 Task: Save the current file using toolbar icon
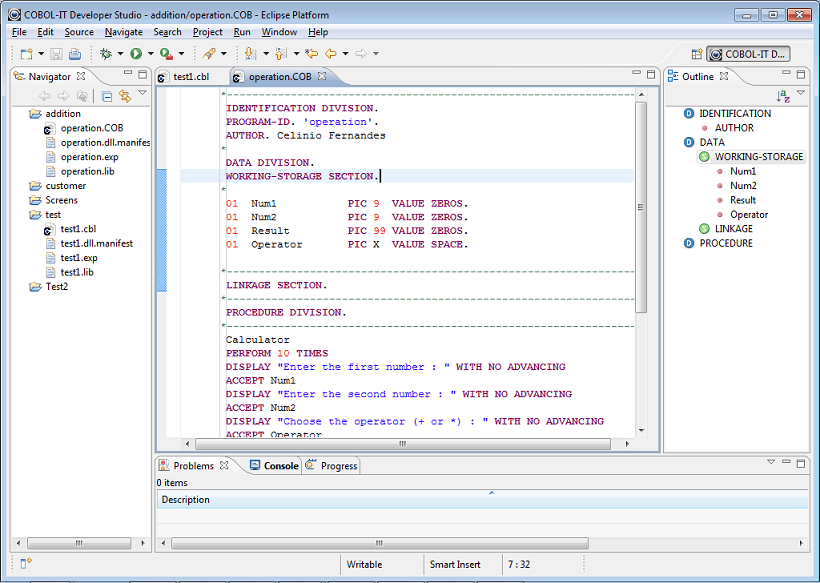(x=55, y=53)
